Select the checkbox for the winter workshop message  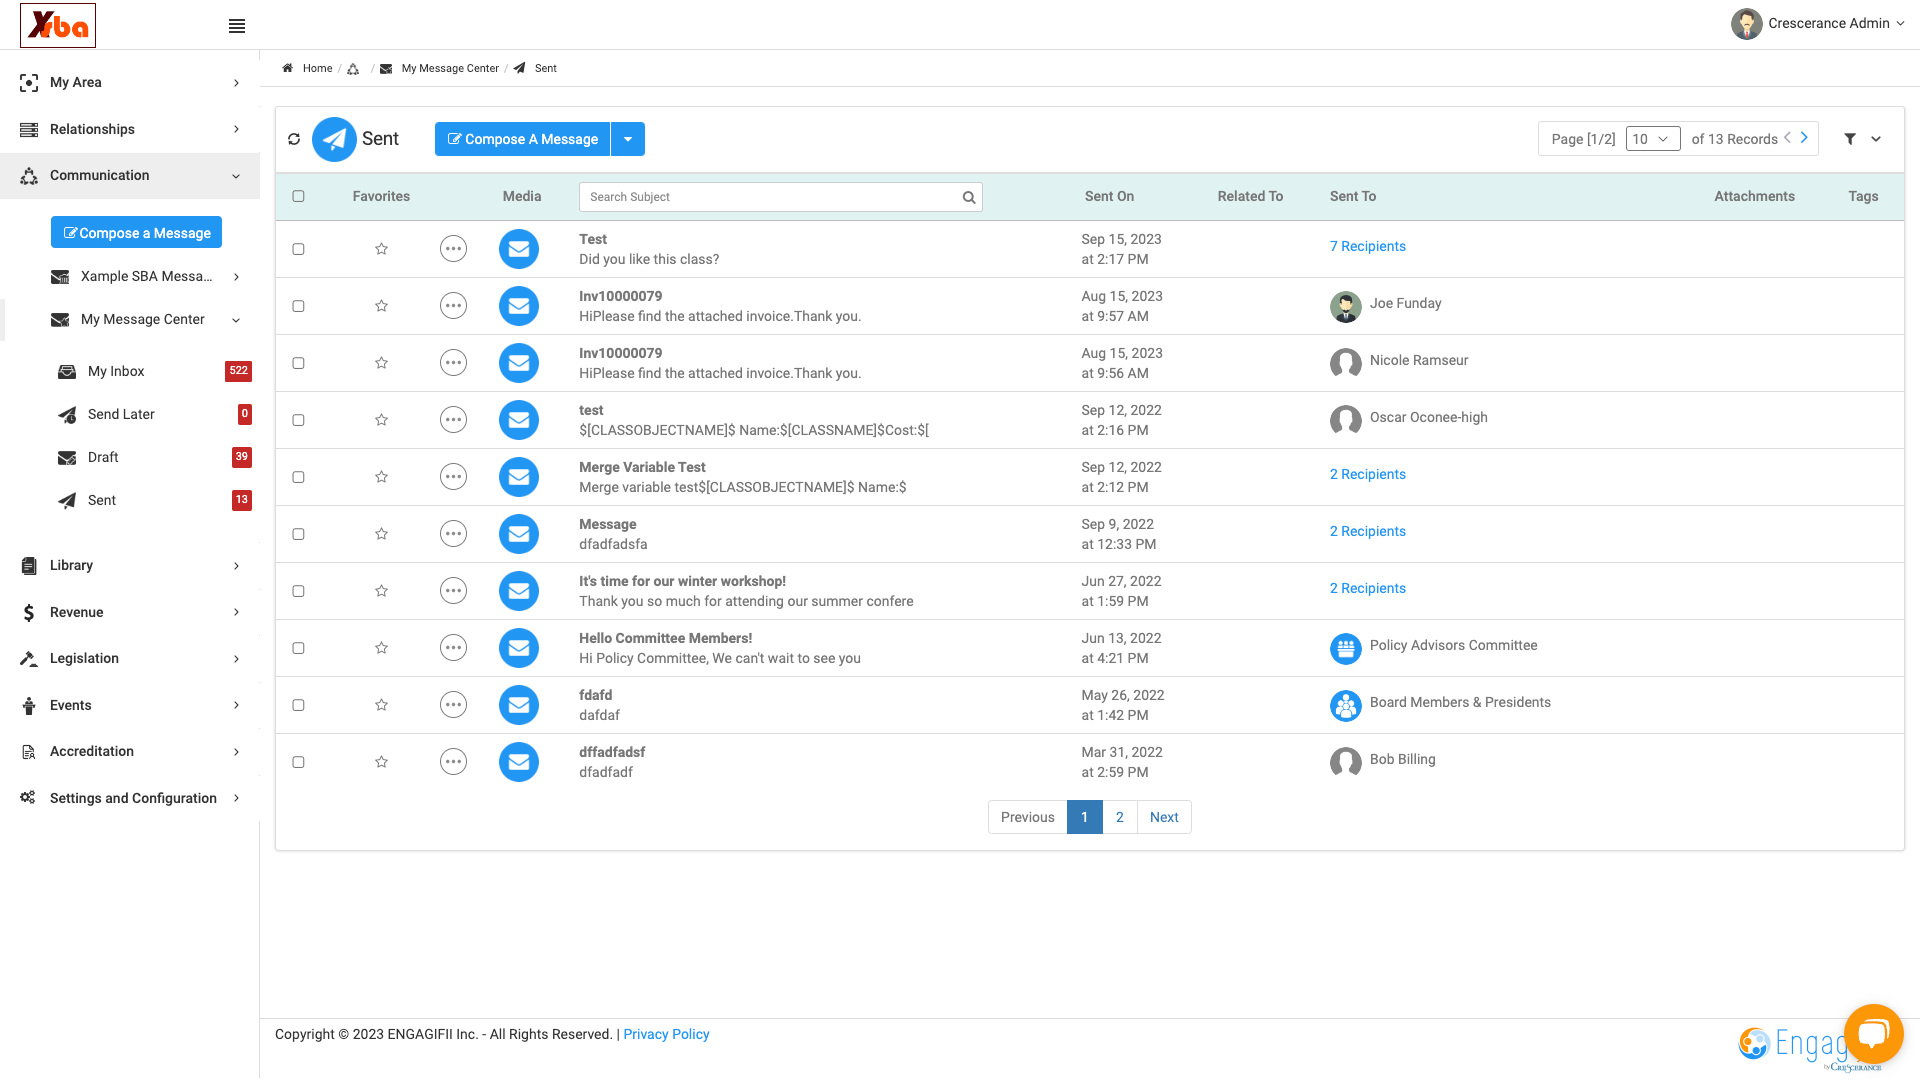click(x=298, y=591)
